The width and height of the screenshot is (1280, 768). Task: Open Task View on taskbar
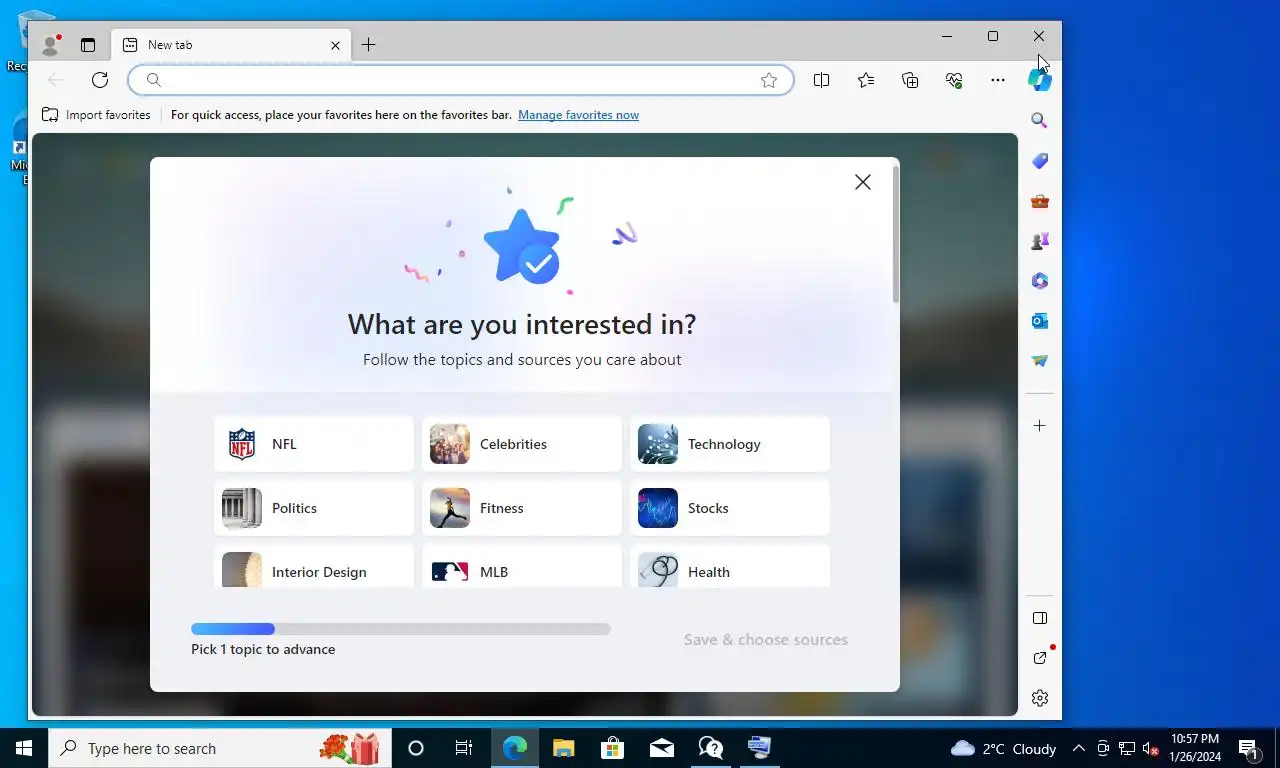[x=464, y=748]
